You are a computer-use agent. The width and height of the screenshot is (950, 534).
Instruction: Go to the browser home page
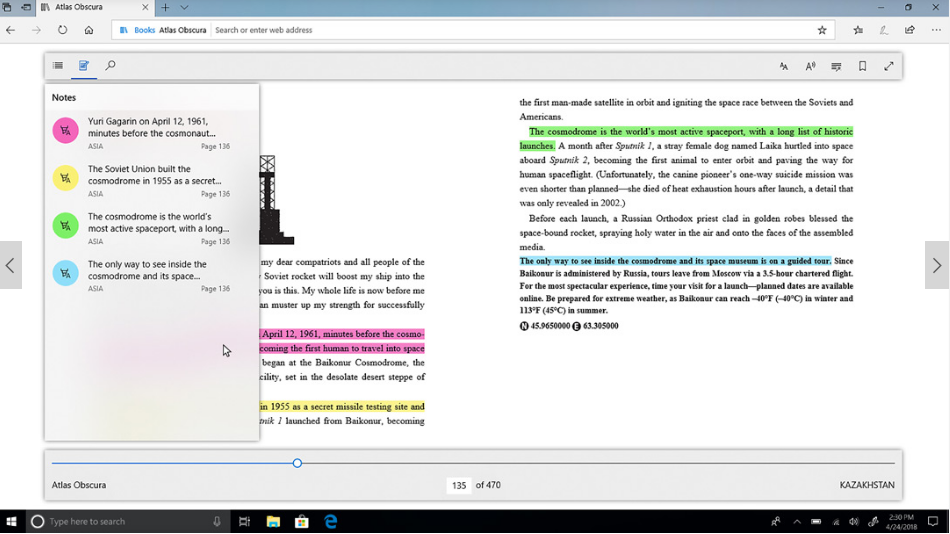88,30
